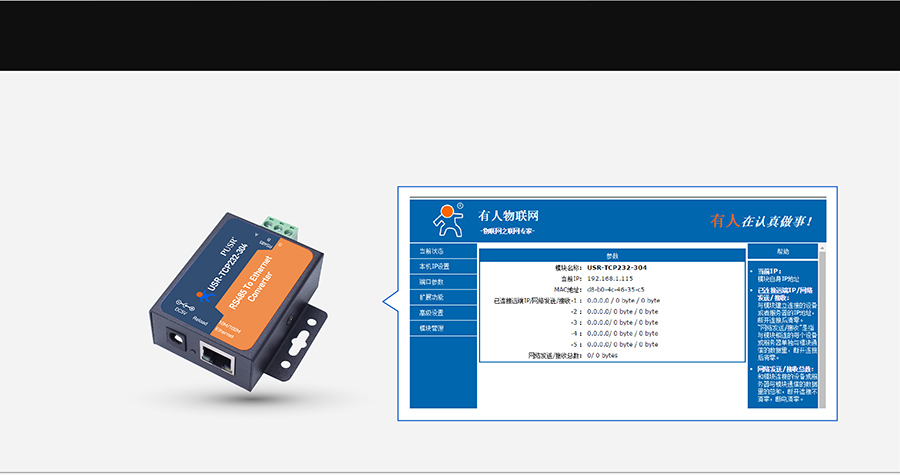
Task: Open the 本机IP设置 menu item
Action: pyautogui.click(x=443, y=267)
